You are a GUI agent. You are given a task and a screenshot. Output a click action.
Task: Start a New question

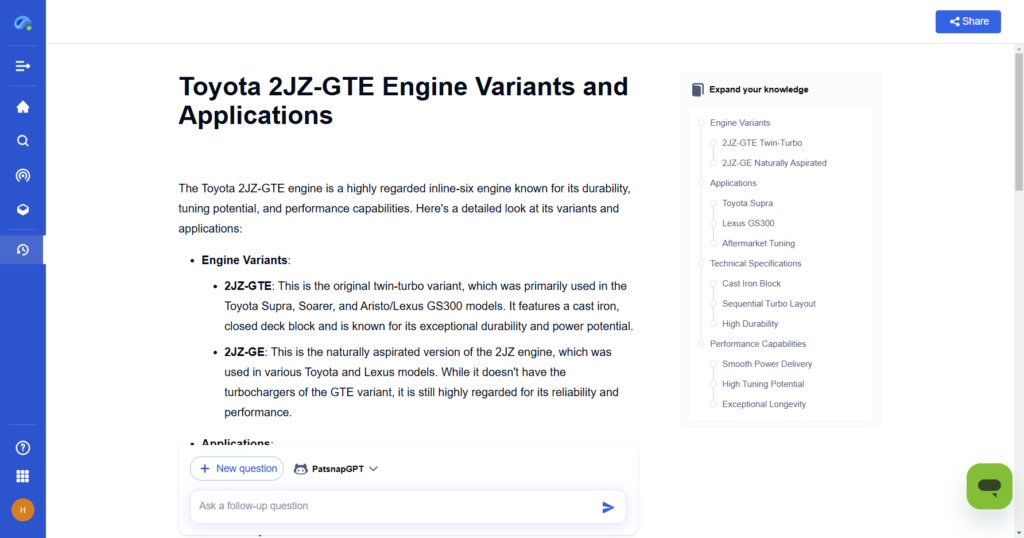[237, 468]
